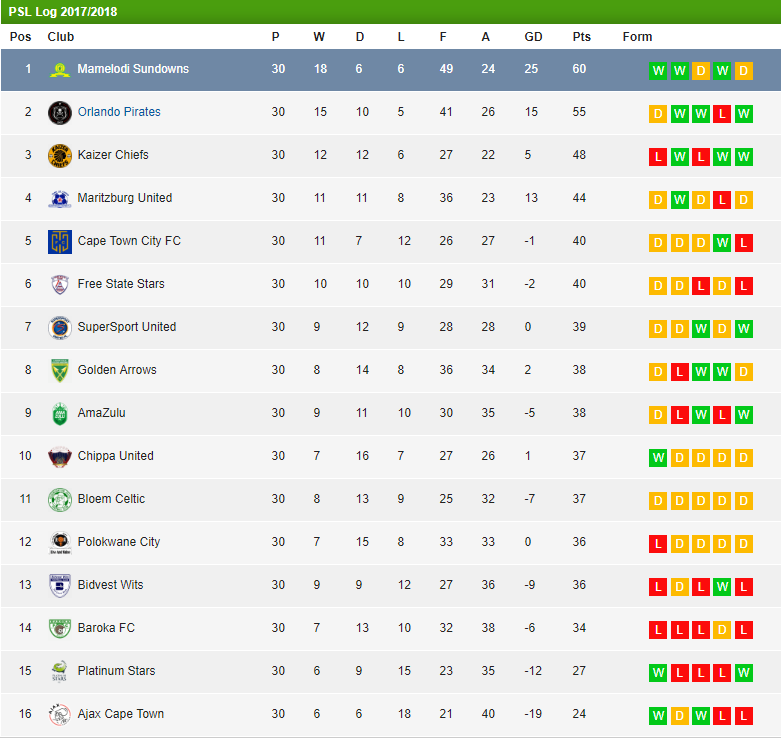
Task: Click the AmaZulu green badge
Action: [60, 414]
